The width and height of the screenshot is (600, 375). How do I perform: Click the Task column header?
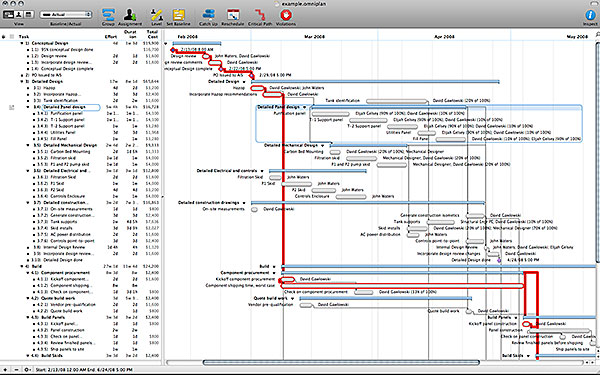pyautogui.click(x=24, y=37)
